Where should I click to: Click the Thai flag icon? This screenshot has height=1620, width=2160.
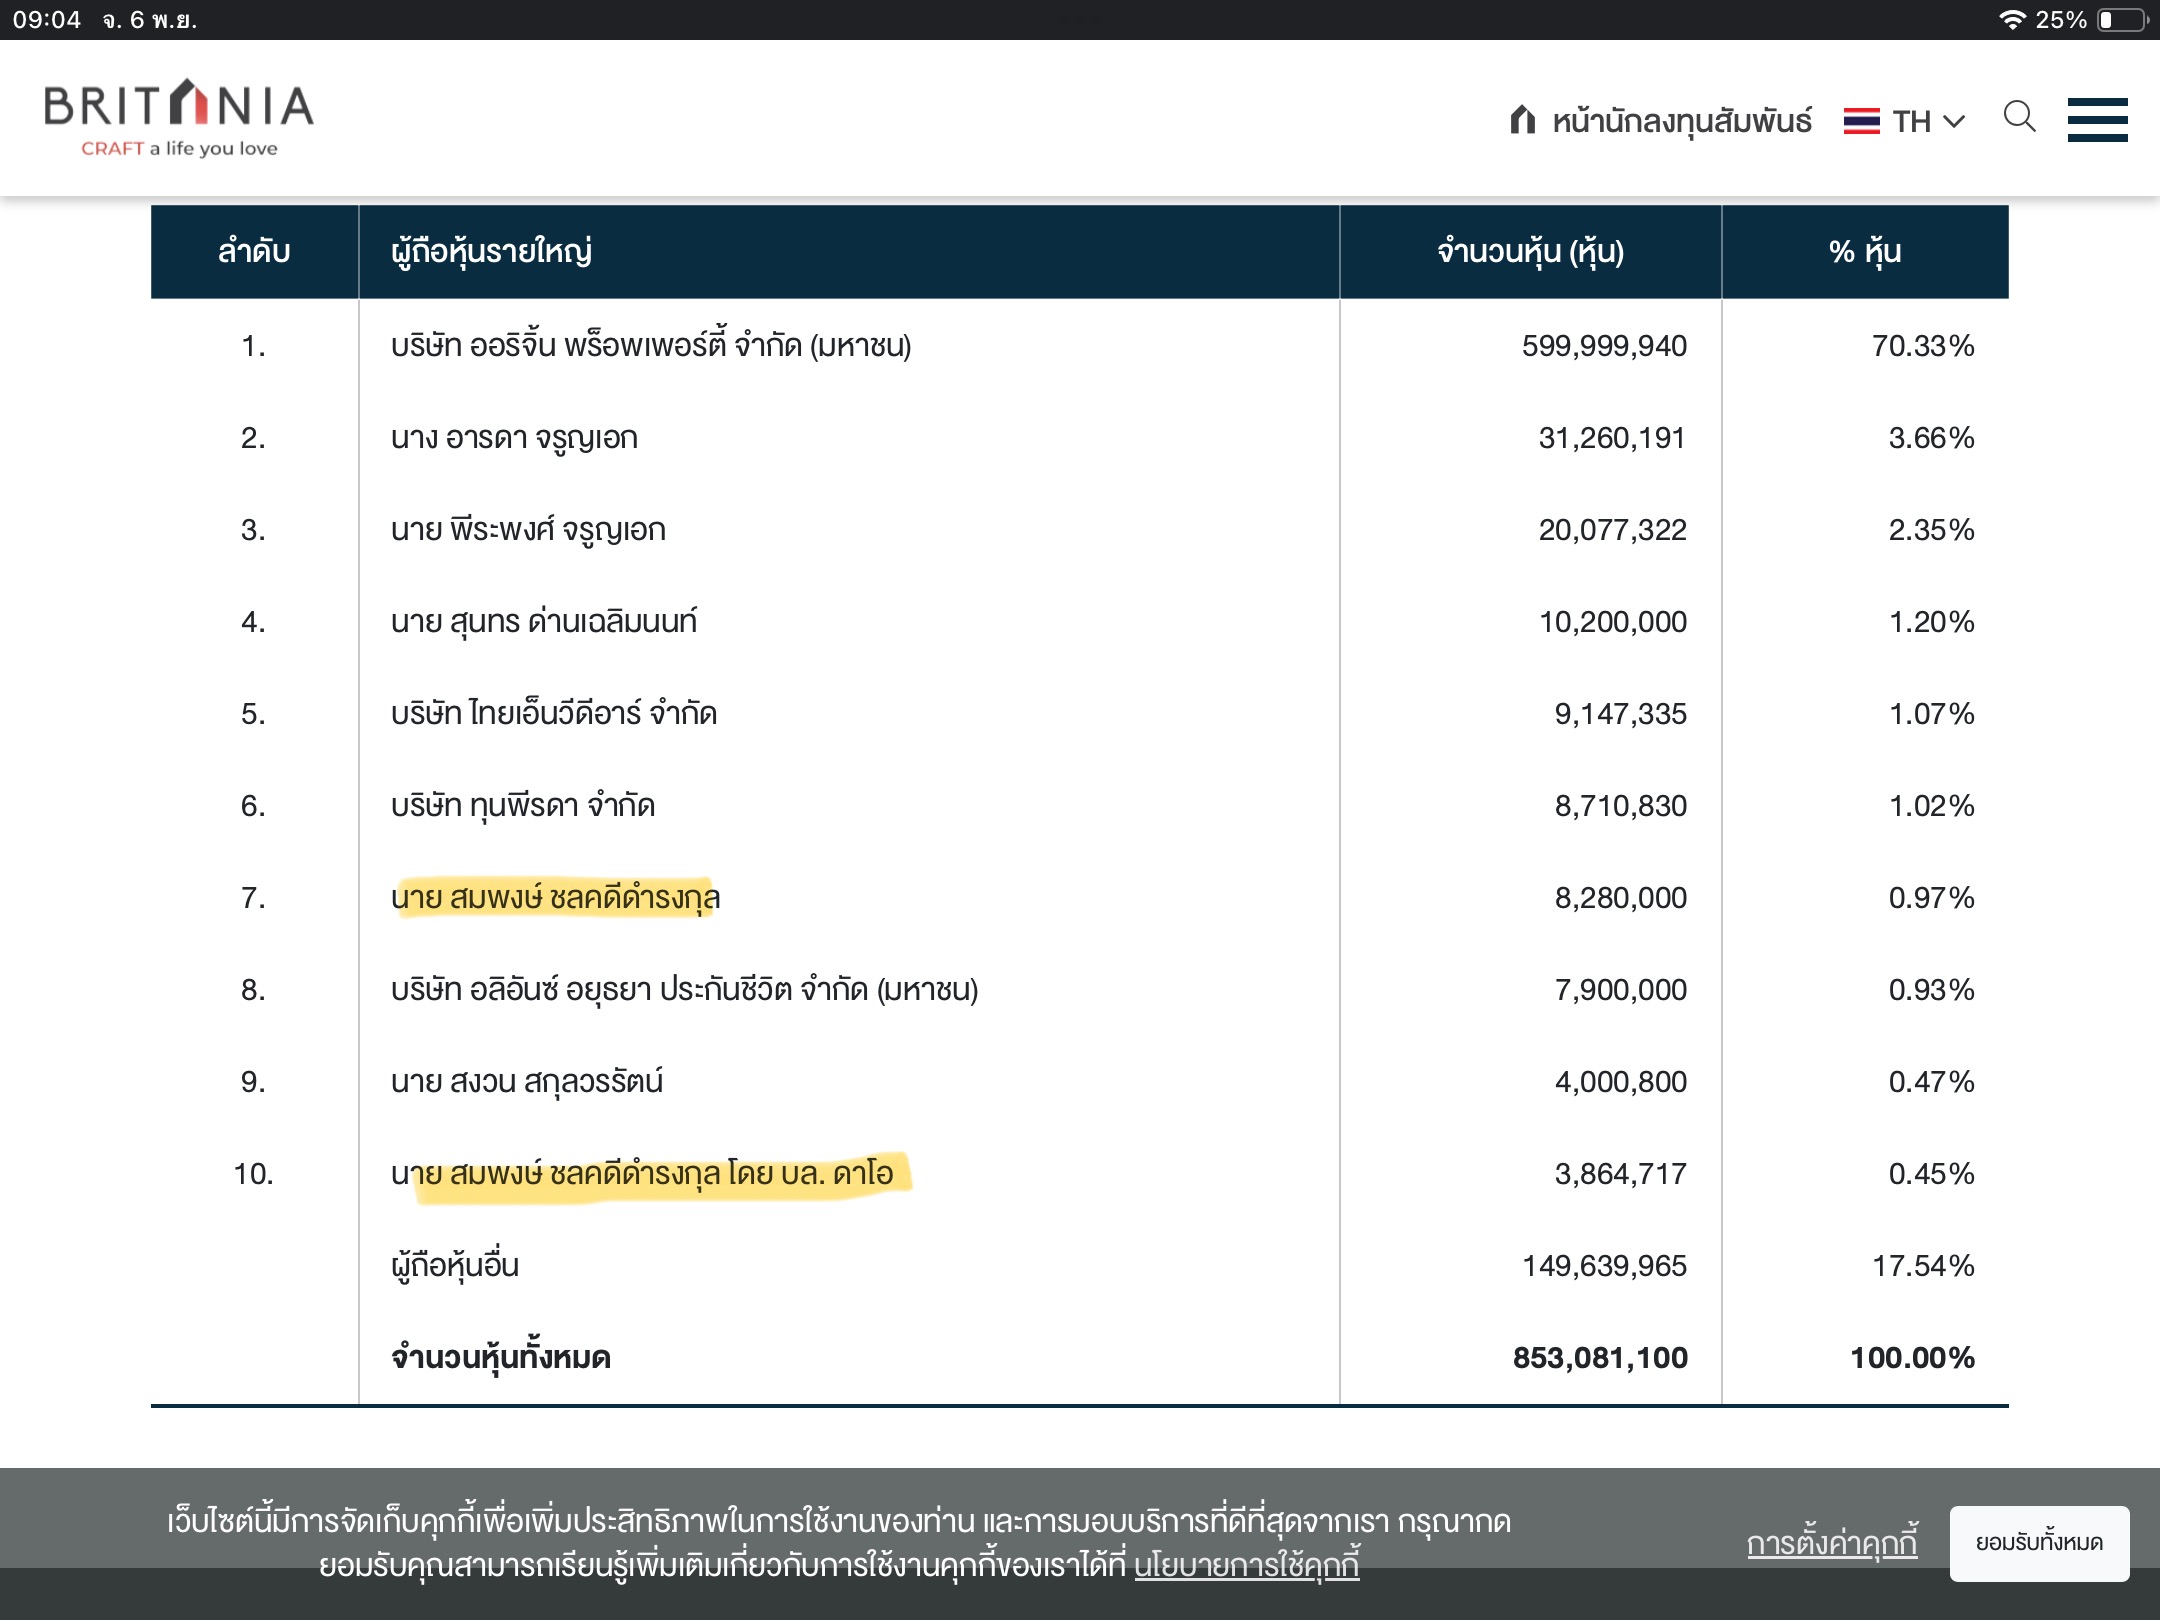[x=1861, y=121]
